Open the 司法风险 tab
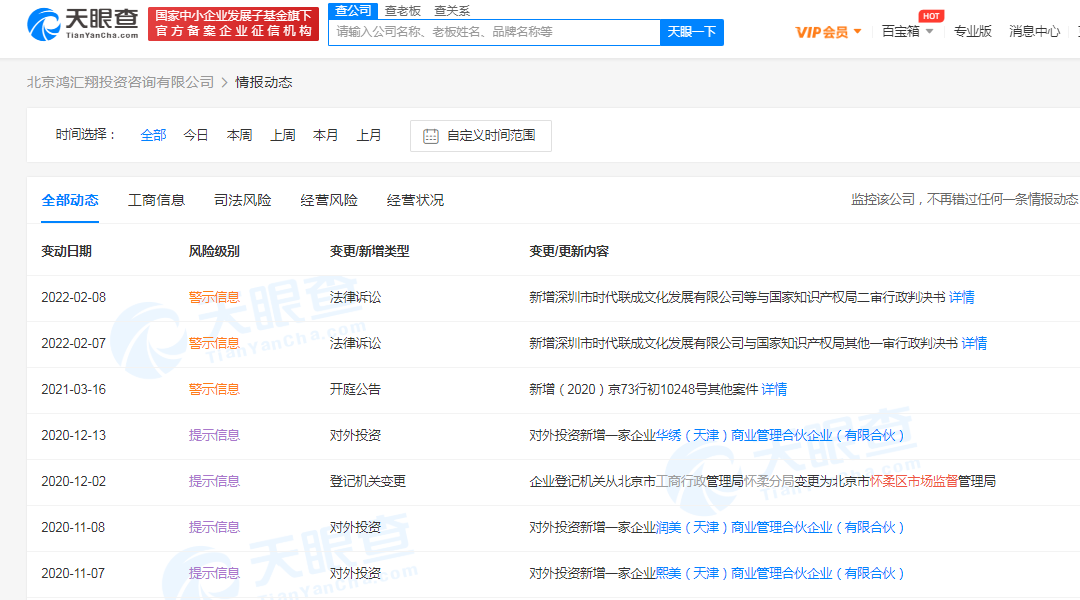This screenshot has height=600, width=1080. pyautogui.click(x=242, y=200)
